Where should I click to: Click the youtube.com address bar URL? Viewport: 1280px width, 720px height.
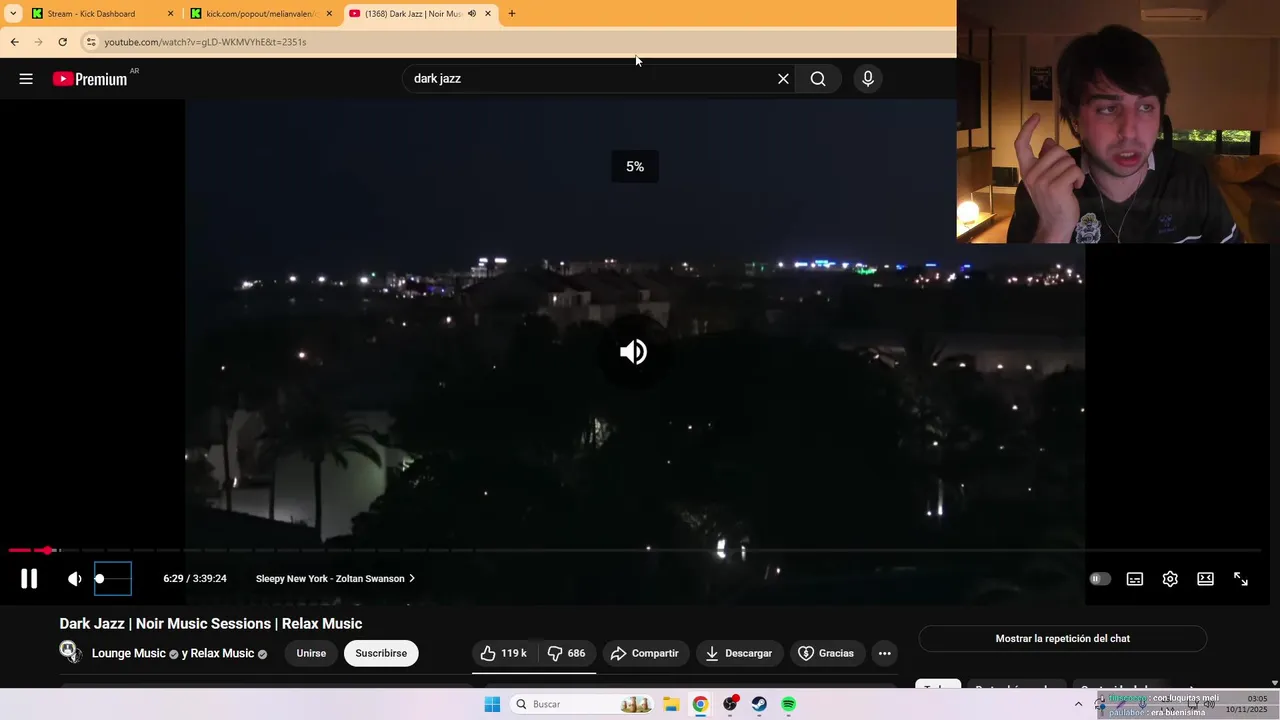tap(205, 42)
